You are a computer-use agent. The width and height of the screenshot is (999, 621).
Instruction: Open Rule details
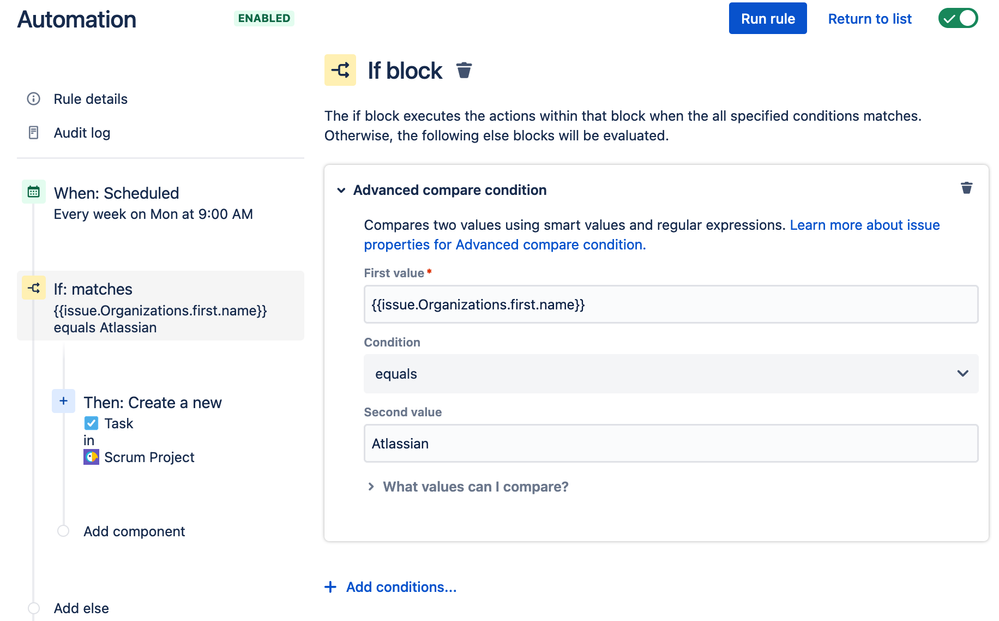tap(90, 99)
